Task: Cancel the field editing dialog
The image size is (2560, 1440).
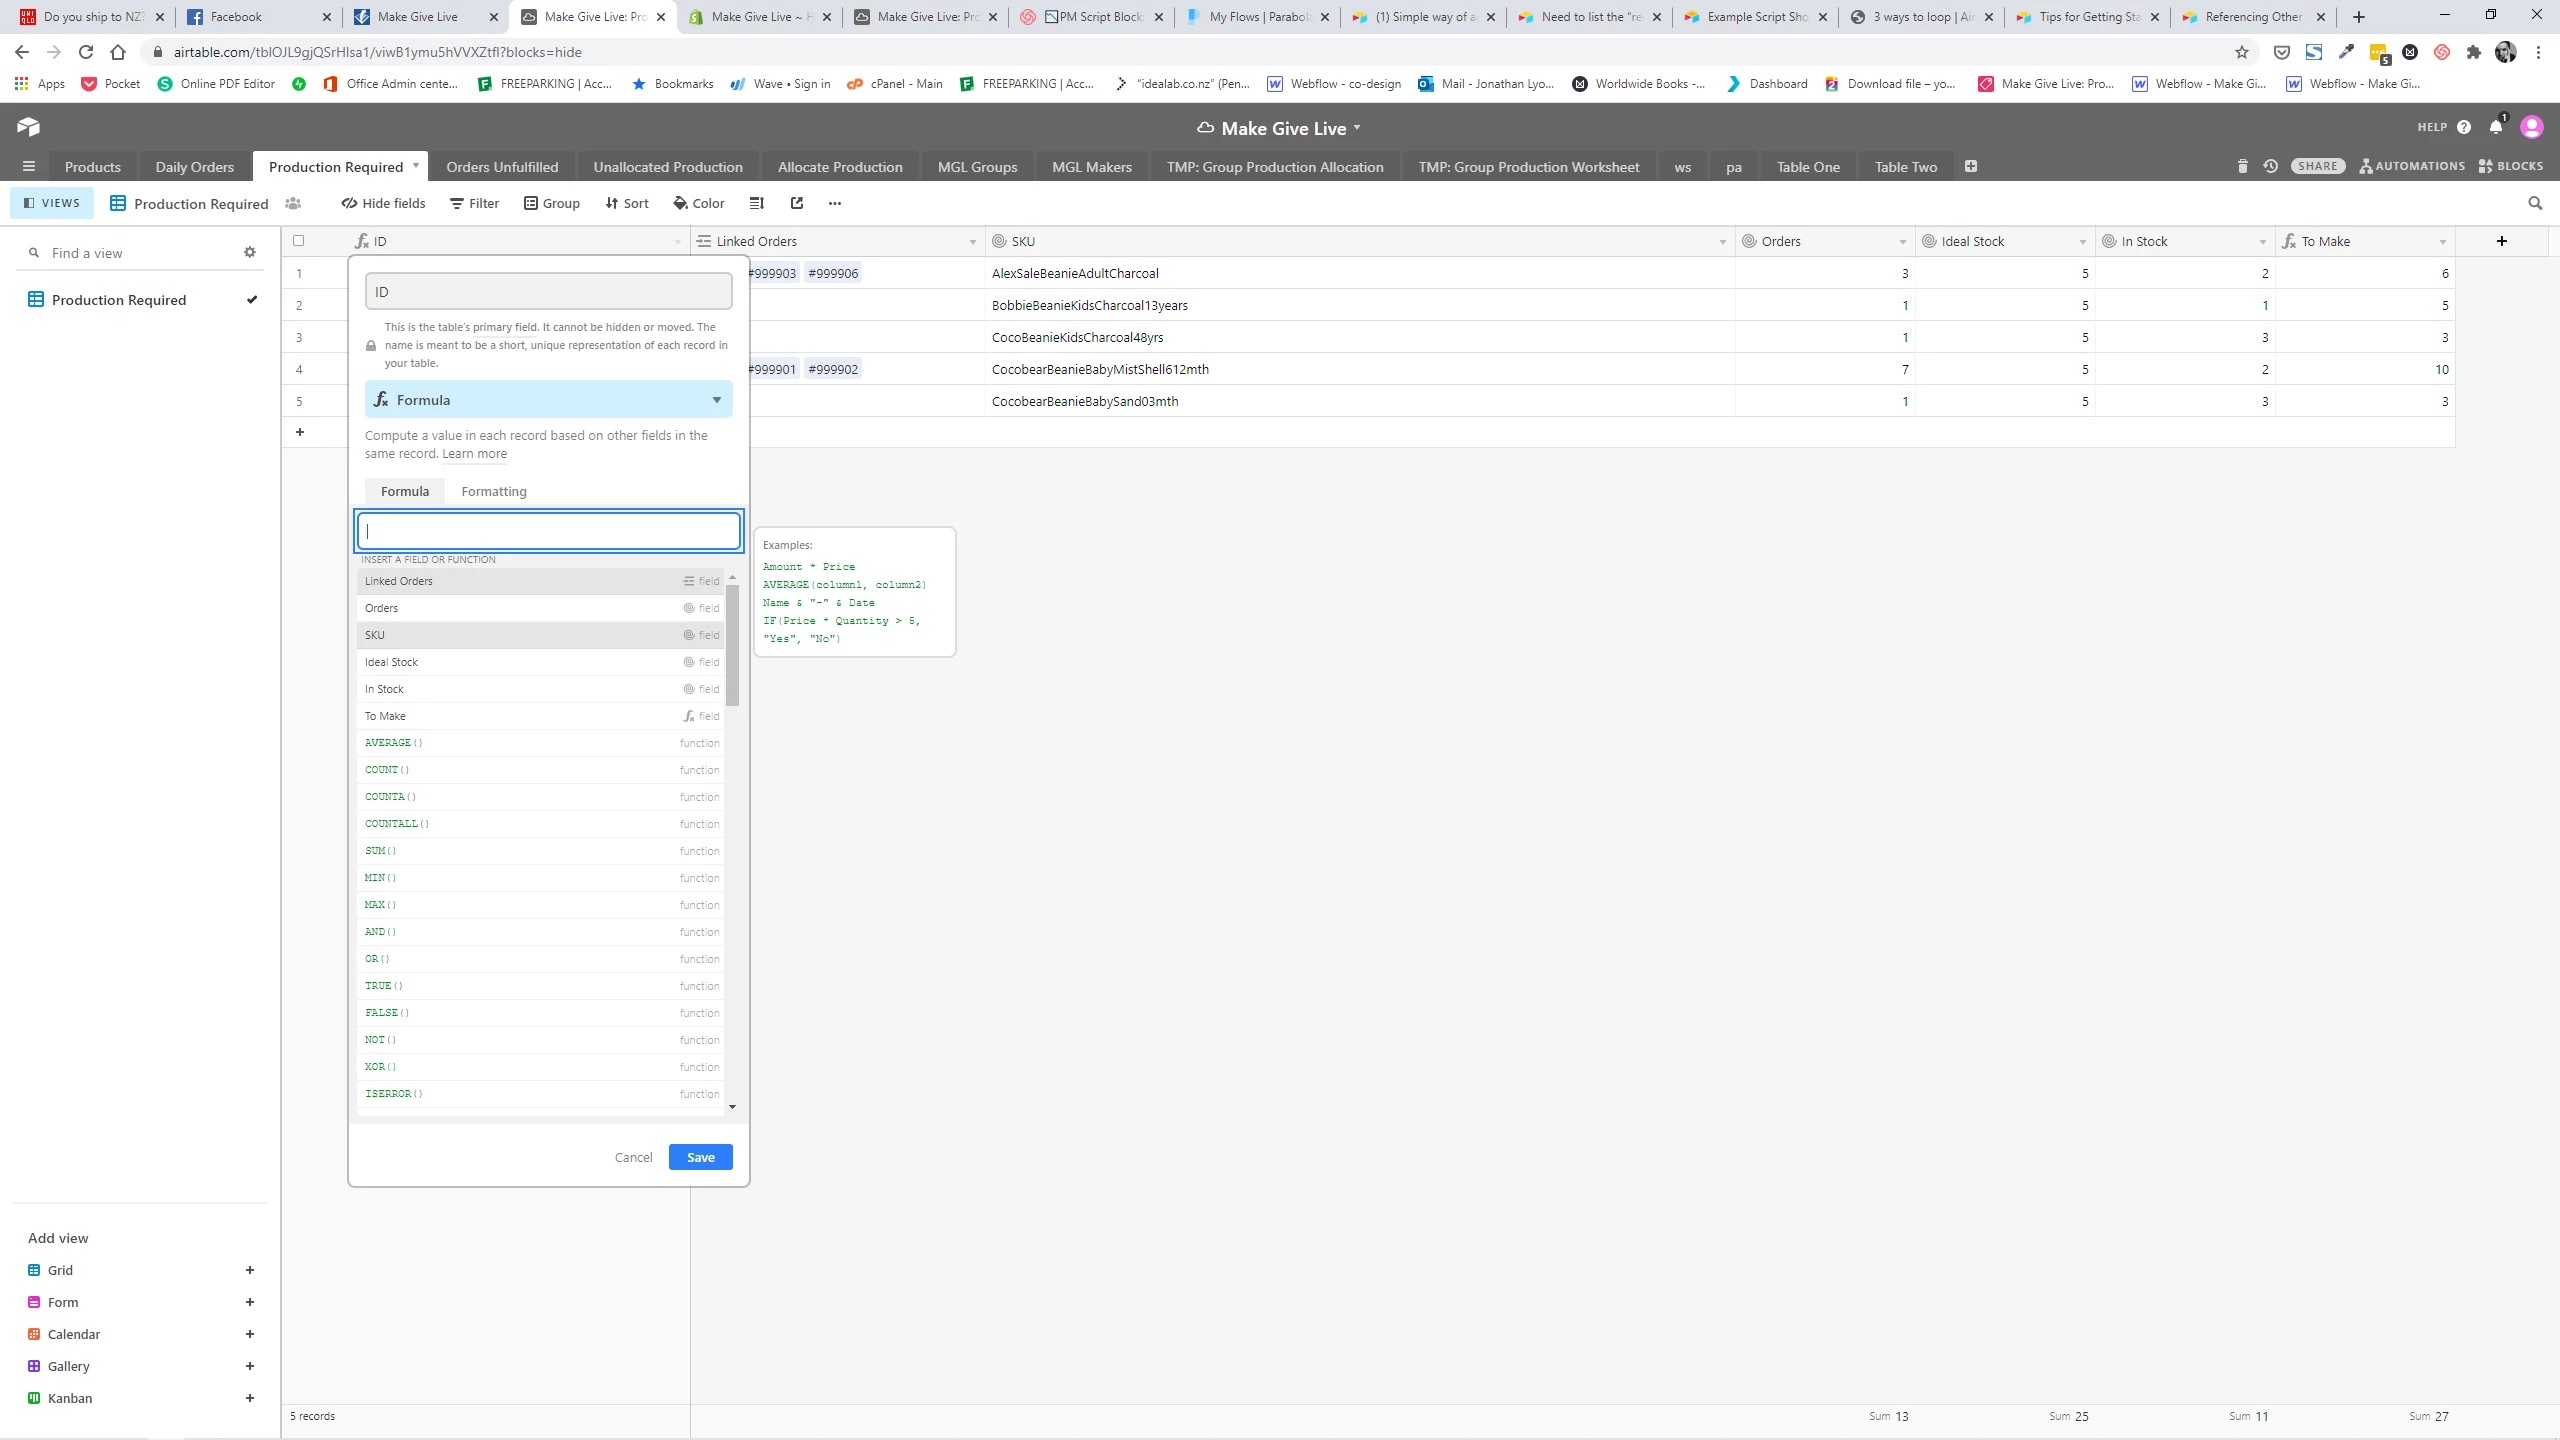Action: (x=633, y=1157)
